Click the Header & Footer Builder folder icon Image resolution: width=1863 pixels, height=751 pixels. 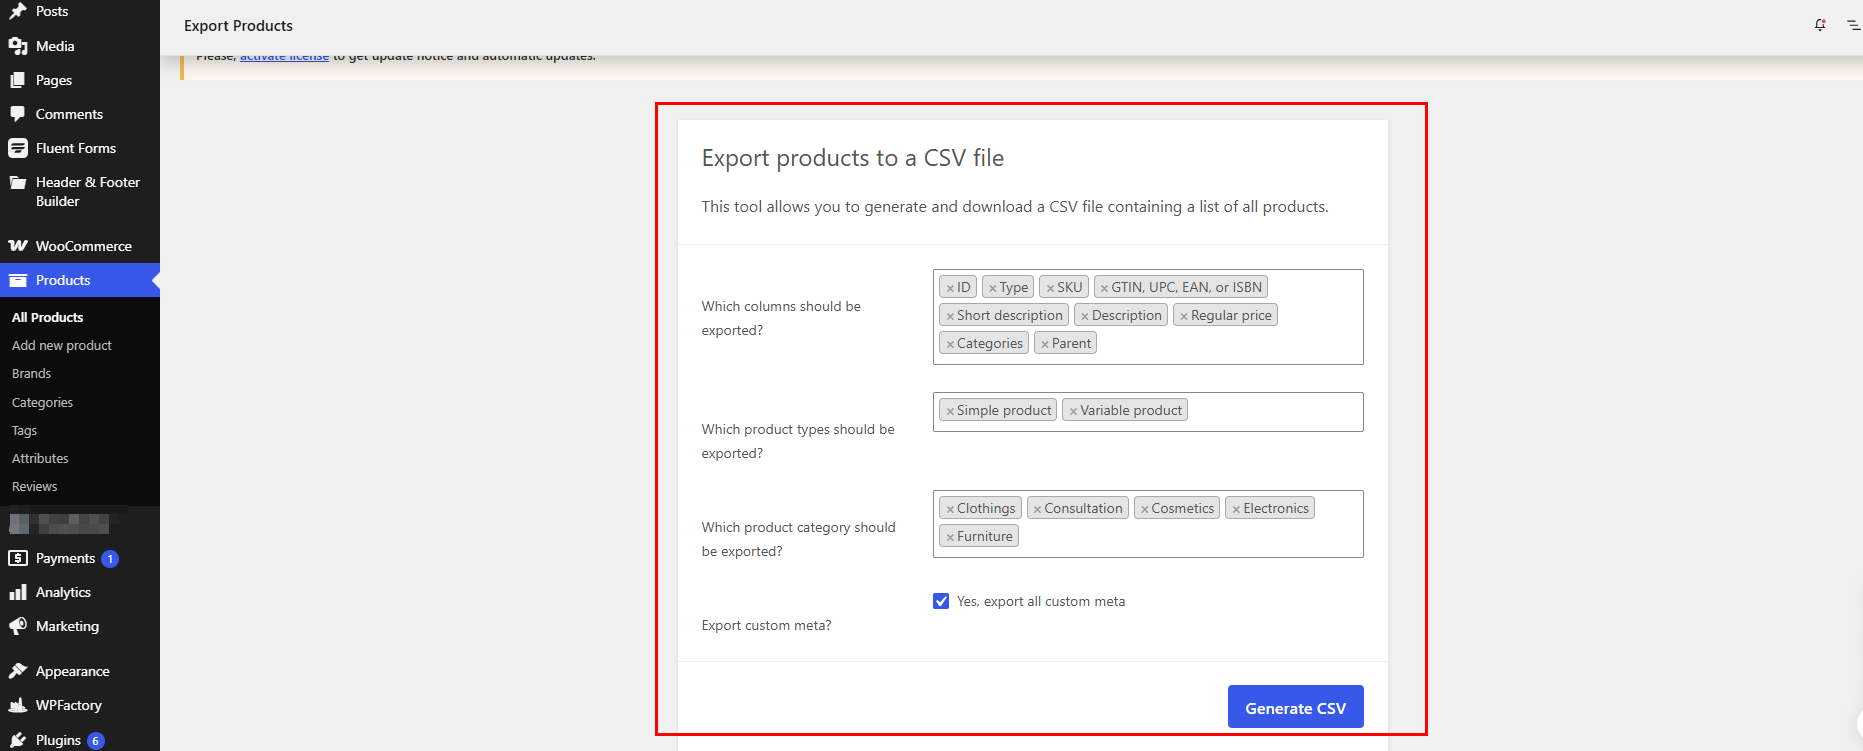point(18,182)
